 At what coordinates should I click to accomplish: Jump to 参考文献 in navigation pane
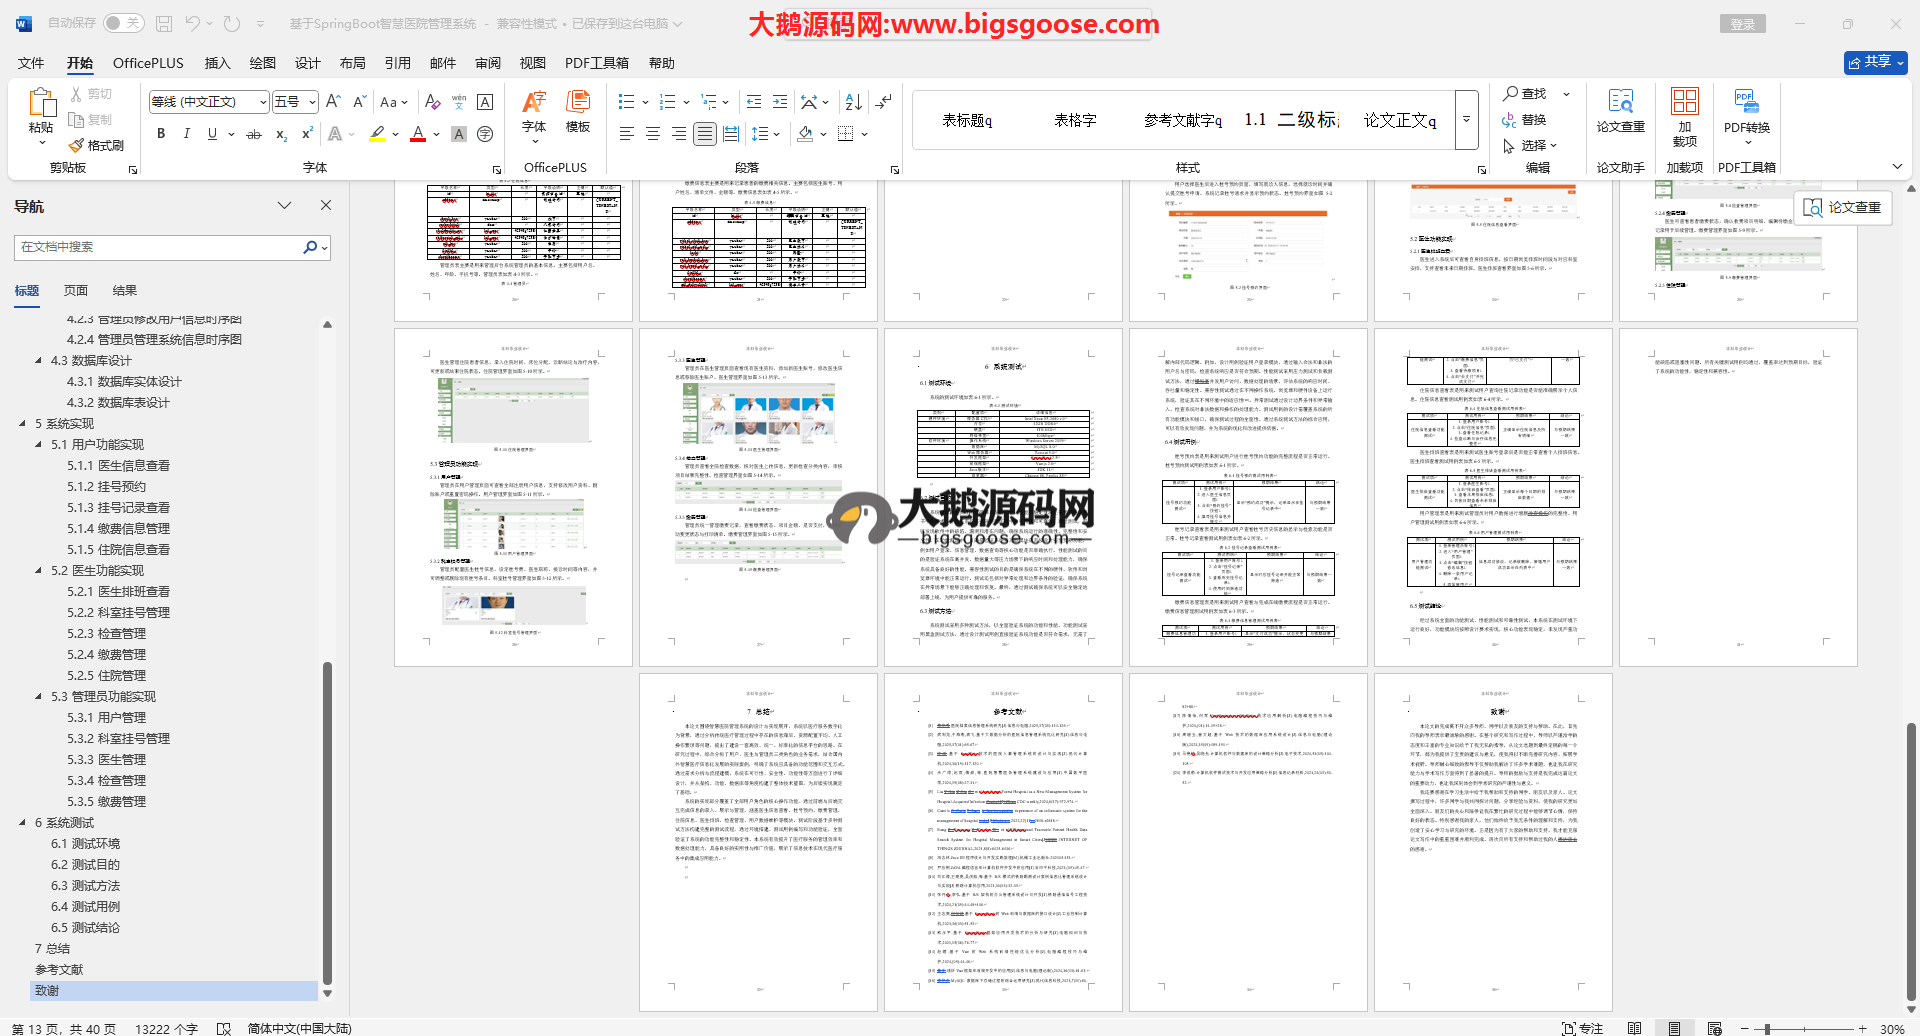(x=59, y=969)
